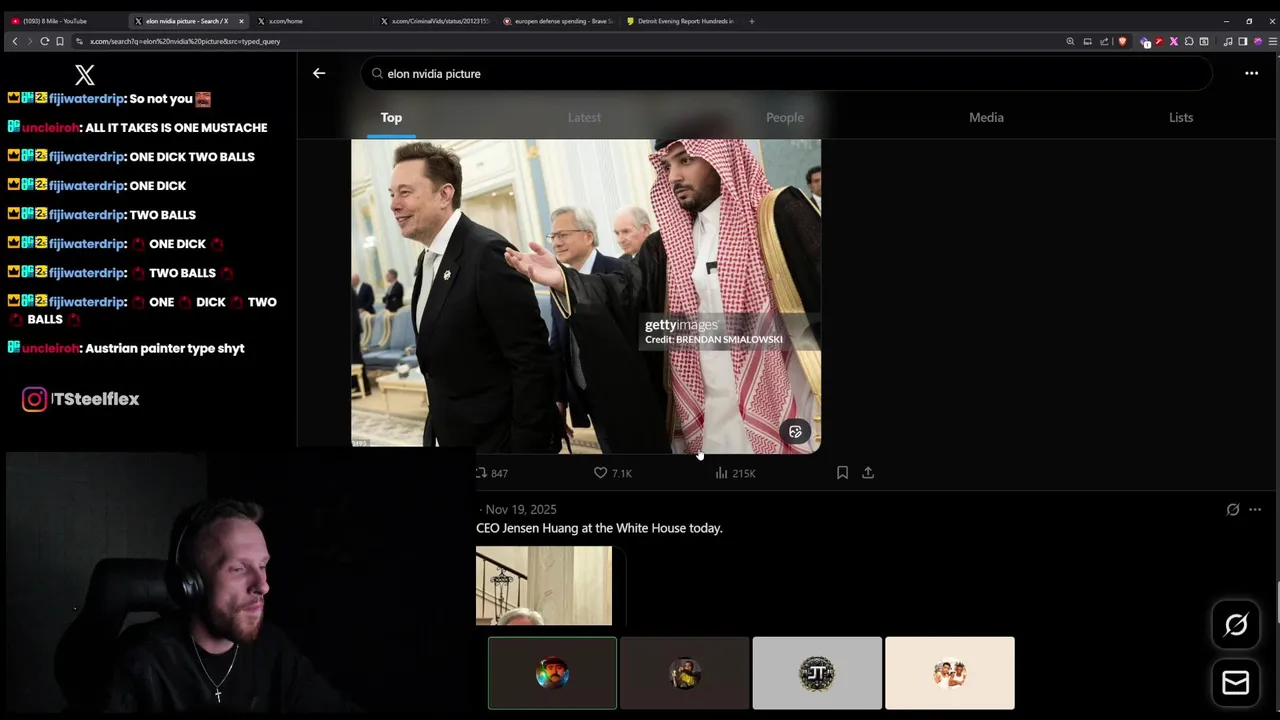Open the browser hamburger menu
1280x720 pixels.
pyautogui.click(x=1272, y=41)
